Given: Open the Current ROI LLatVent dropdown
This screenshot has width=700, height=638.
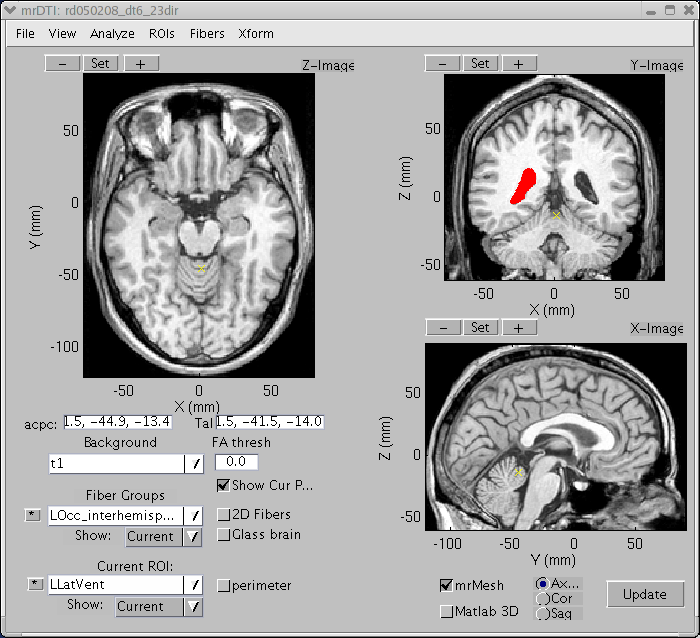Looking at the screenshot, I should [x=196, y=584].
